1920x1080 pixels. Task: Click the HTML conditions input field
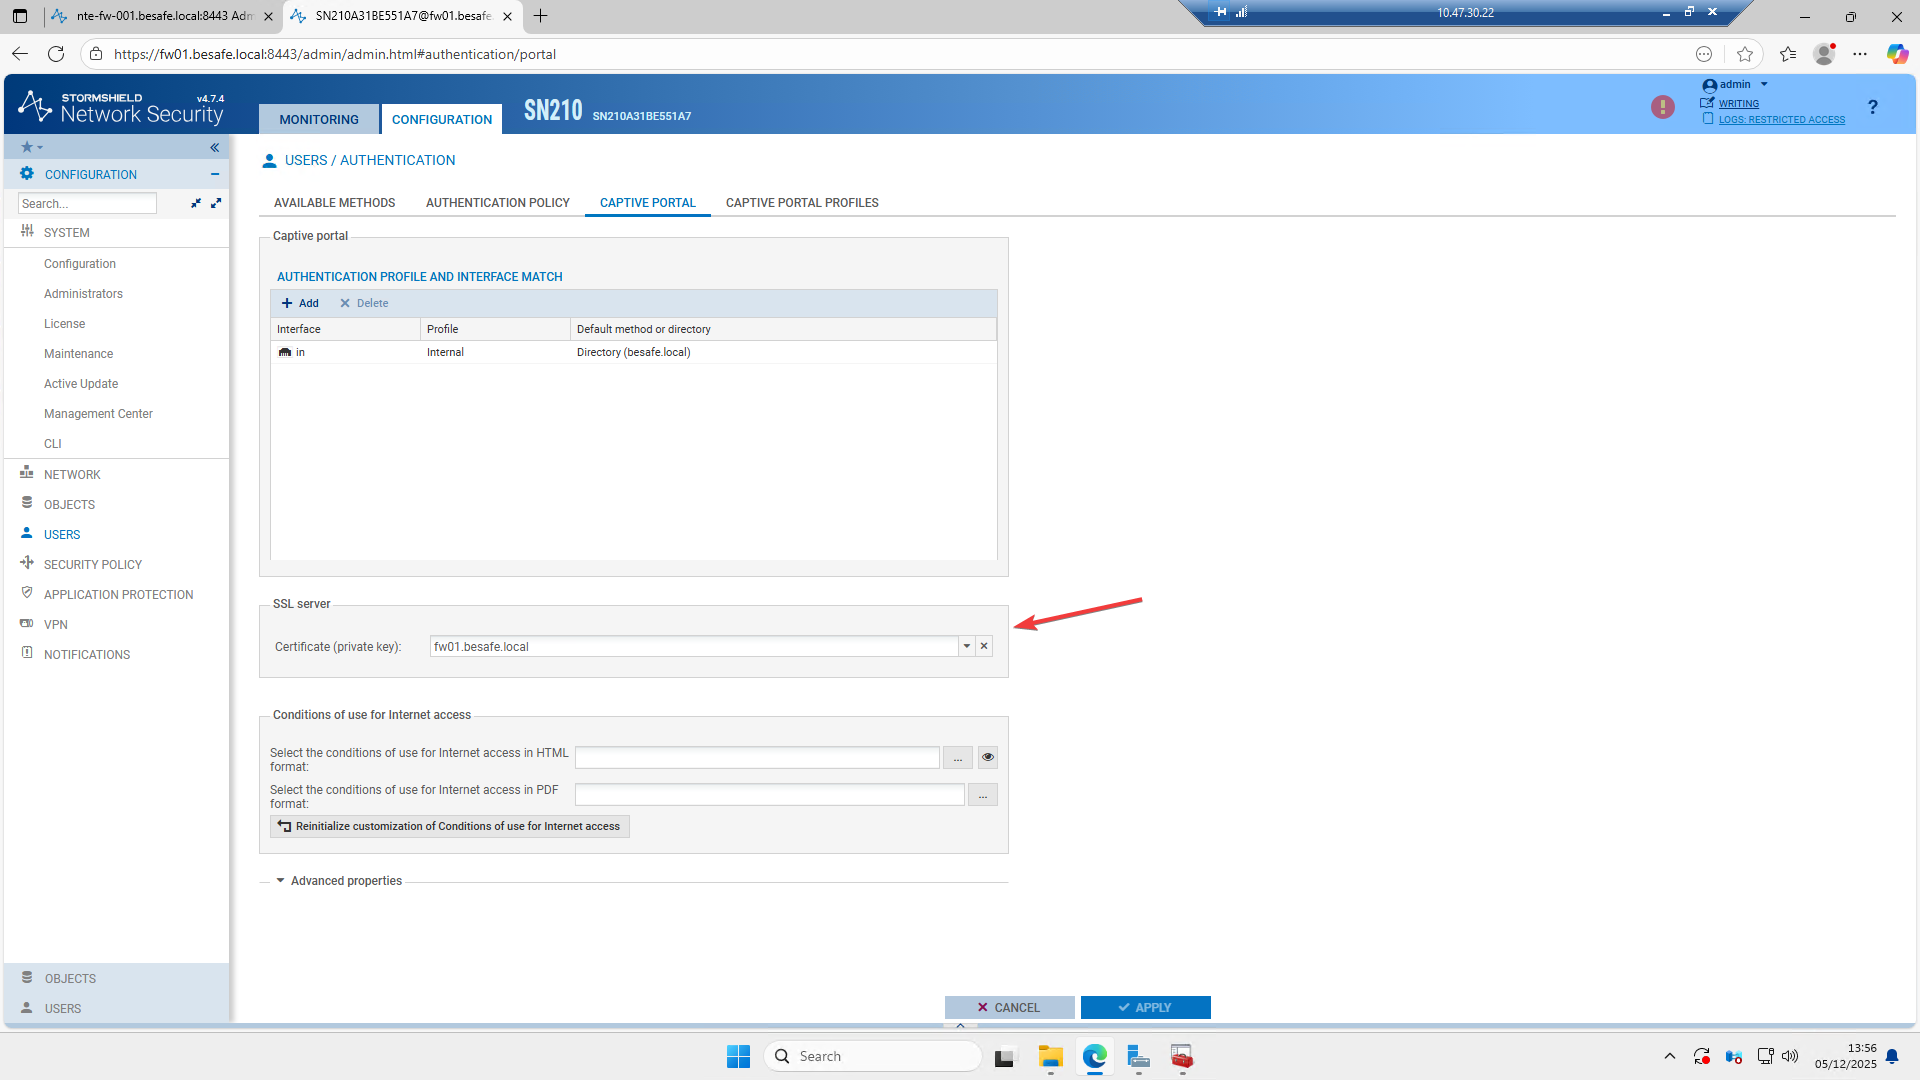tap(757, 758)
